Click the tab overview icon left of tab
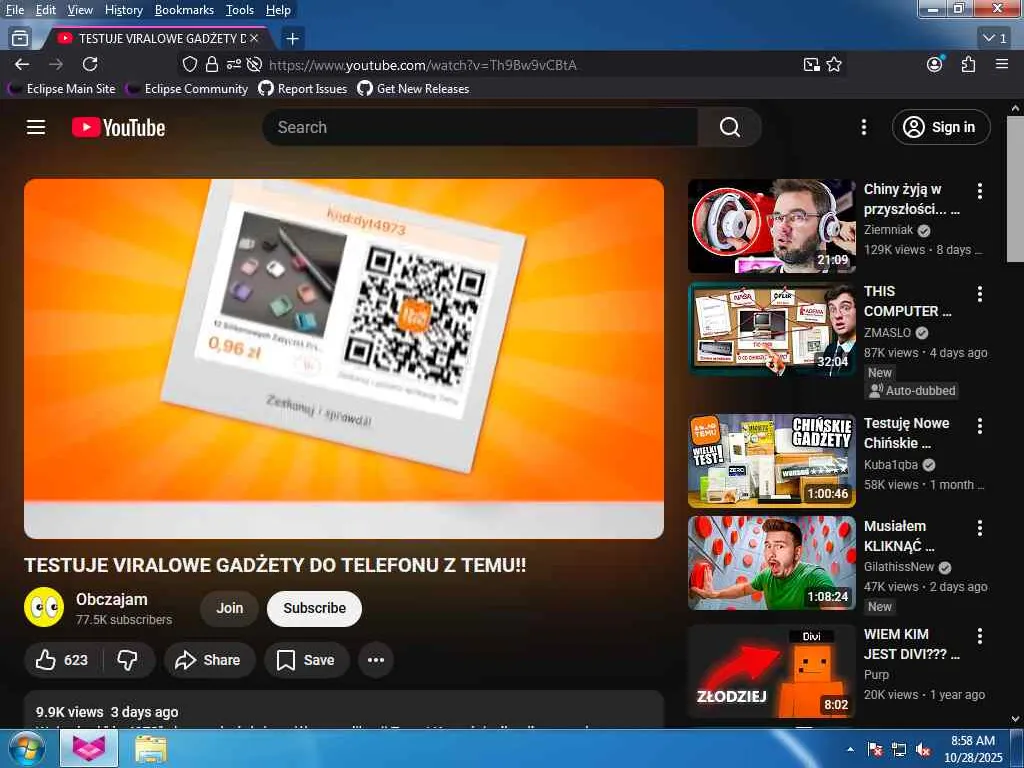The height and width of the screenshot is (768, 1024). point(20,39)
